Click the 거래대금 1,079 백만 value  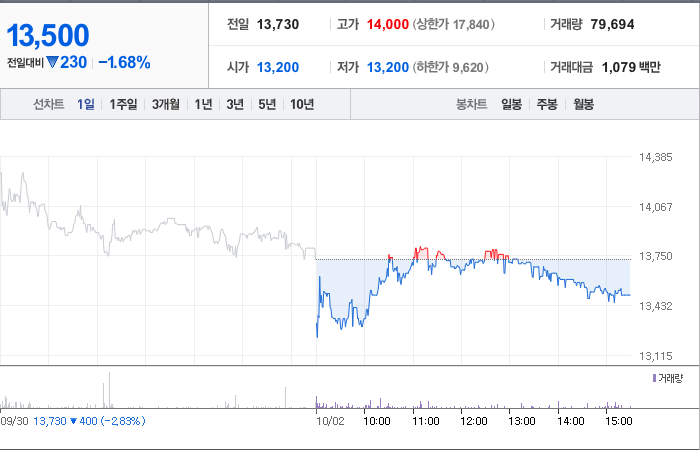coord(631,67)
